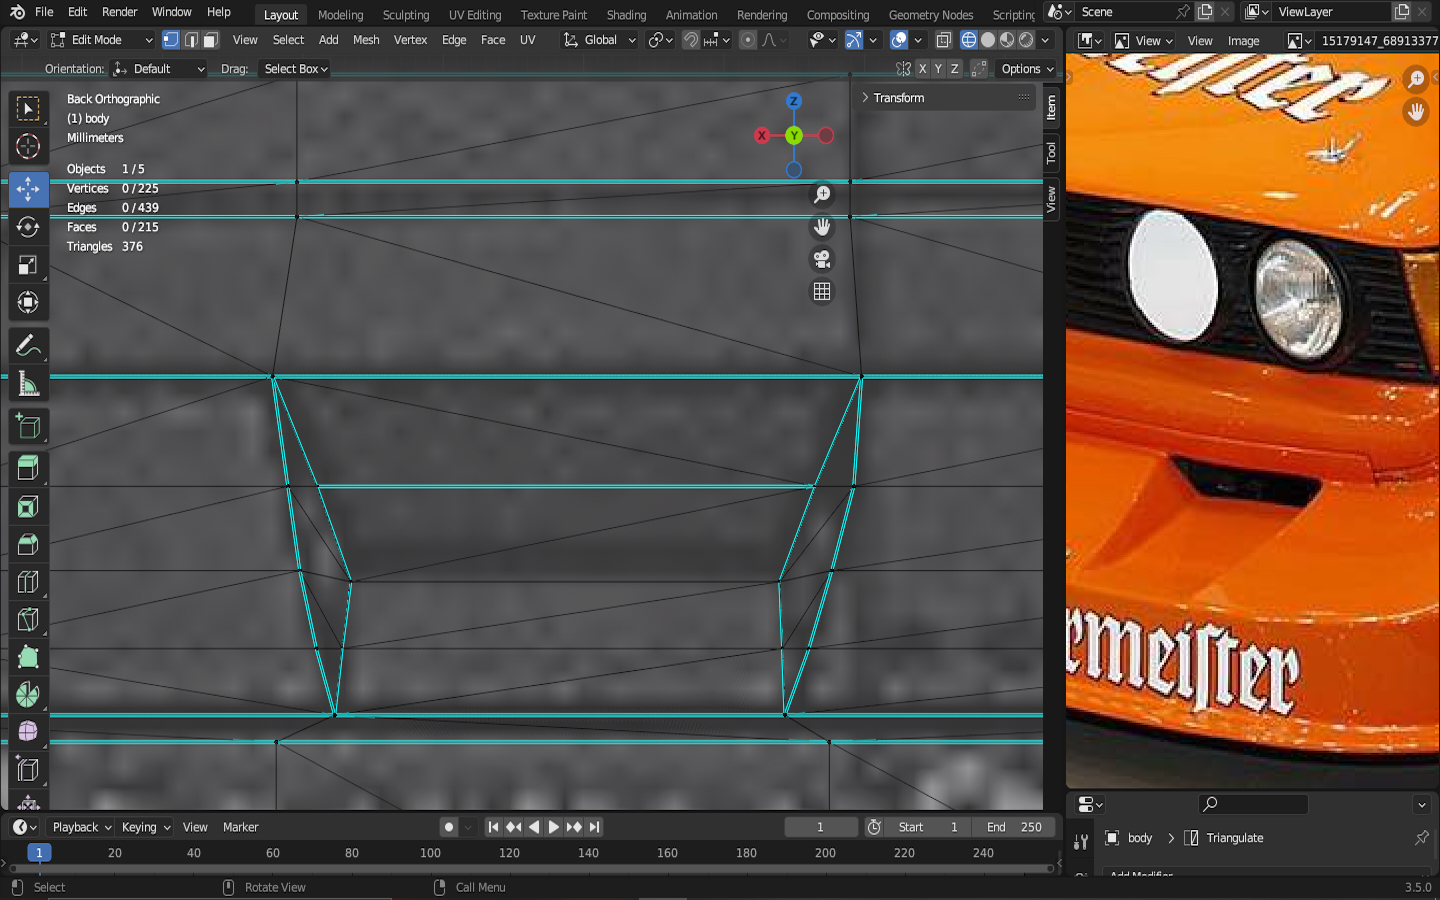Screen dimensions: 1440x900
Task: Click the 3D viewport zoom magnifier gizmo
Action: click(x=822, y=194)
